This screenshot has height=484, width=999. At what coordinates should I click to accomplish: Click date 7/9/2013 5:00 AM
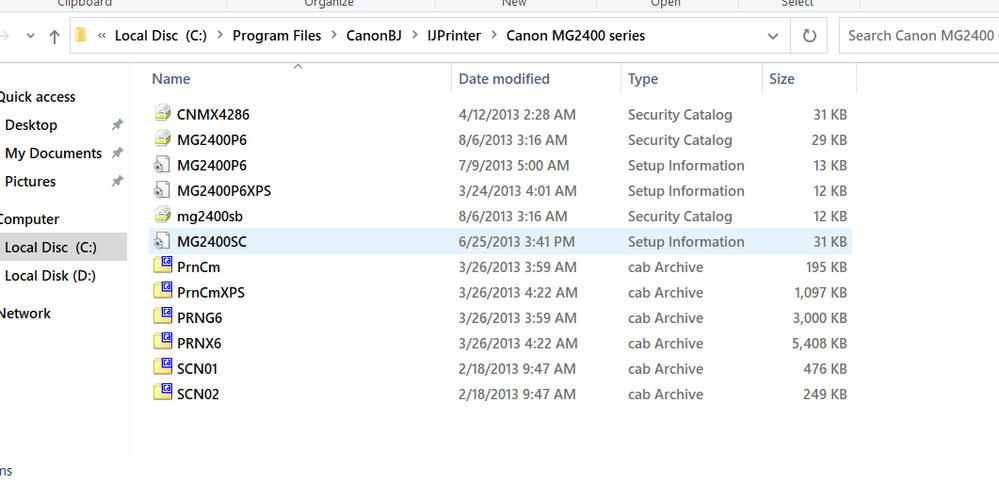pyautogui.click(x=514, y=166)
